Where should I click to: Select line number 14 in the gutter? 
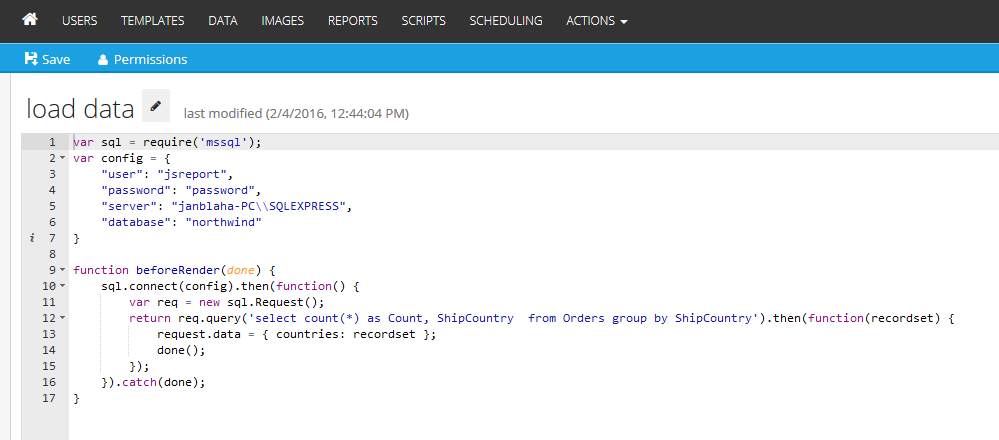point(49,350)
